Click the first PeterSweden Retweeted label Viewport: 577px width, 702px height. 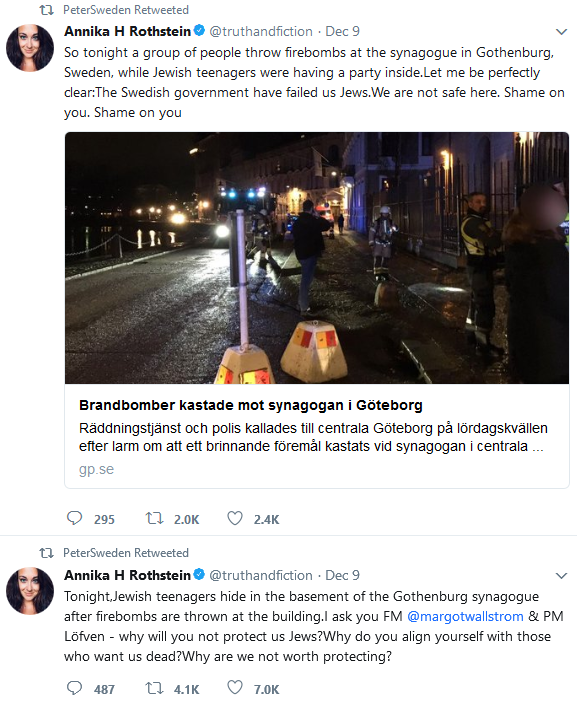(x=126, y=10)
